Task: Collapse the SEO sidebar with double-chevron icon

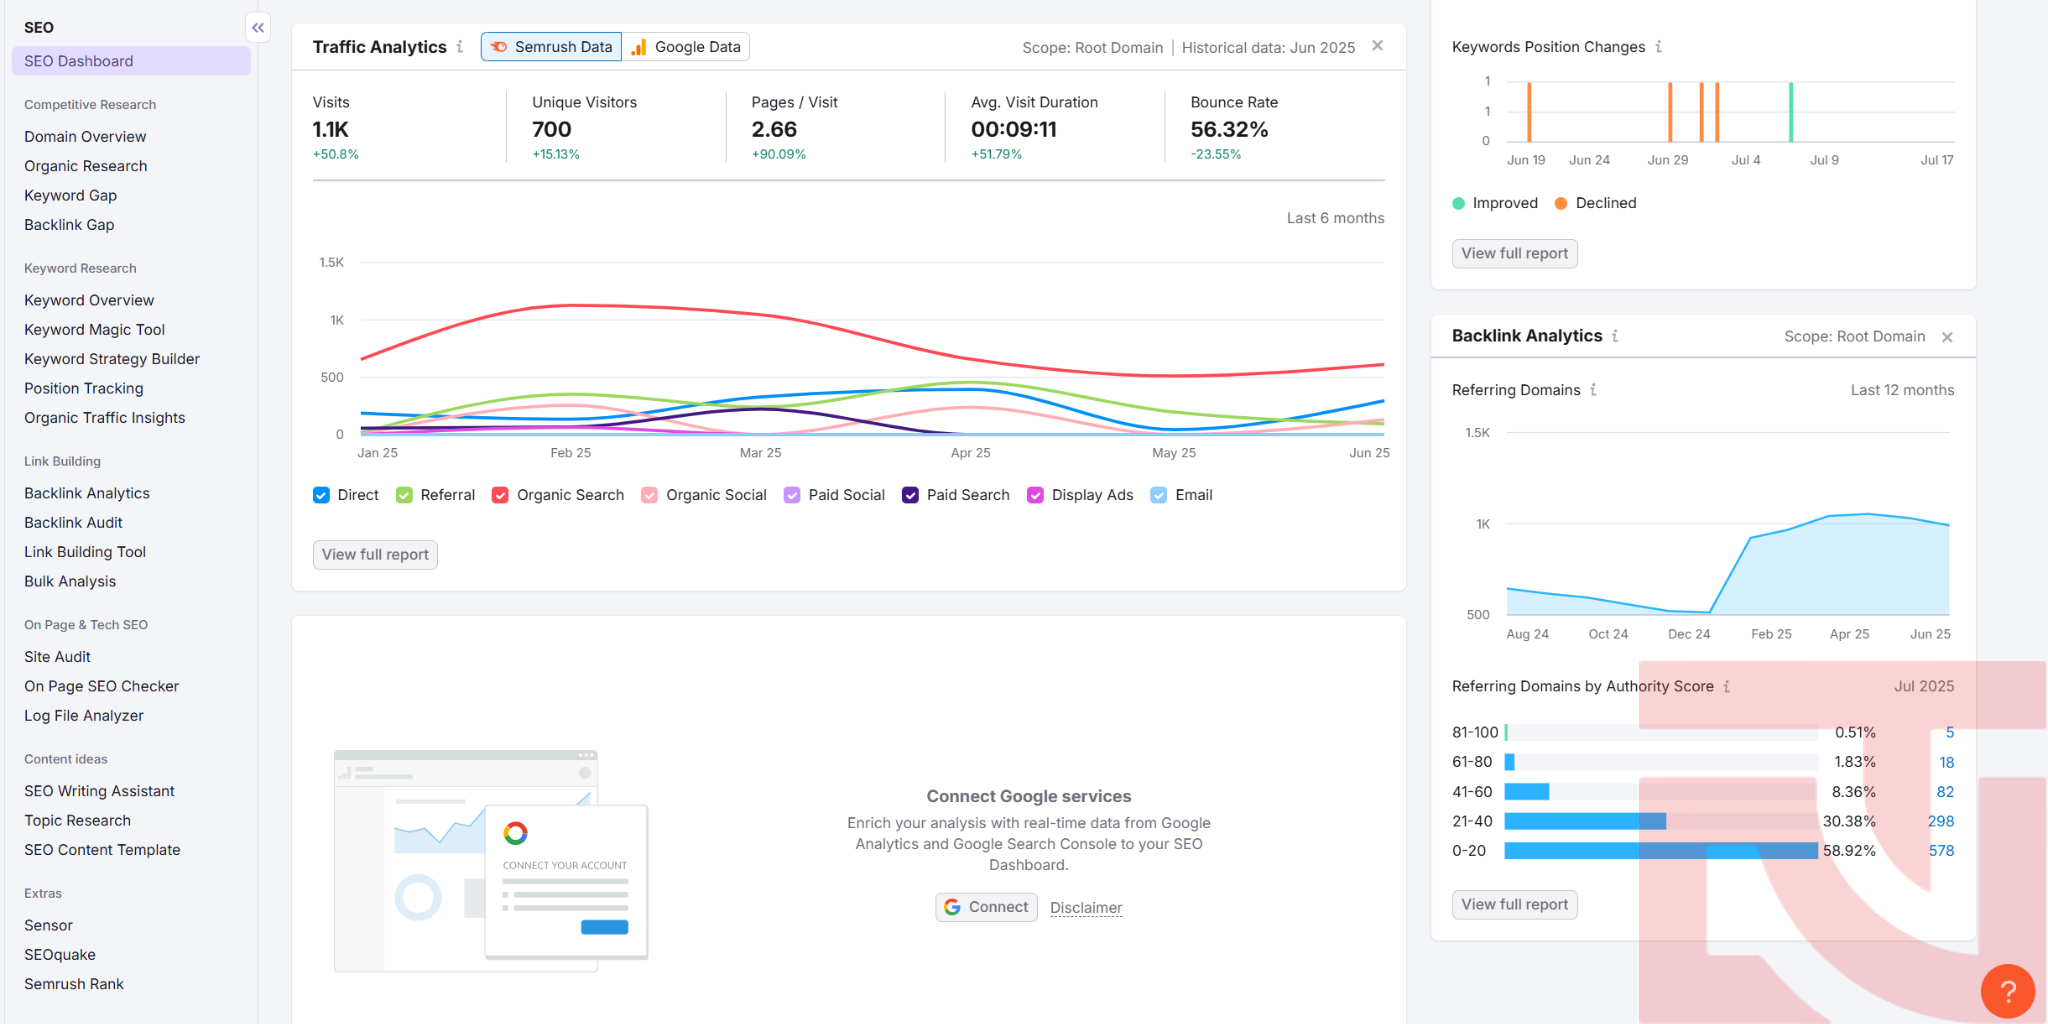Action: pos(258,28)
